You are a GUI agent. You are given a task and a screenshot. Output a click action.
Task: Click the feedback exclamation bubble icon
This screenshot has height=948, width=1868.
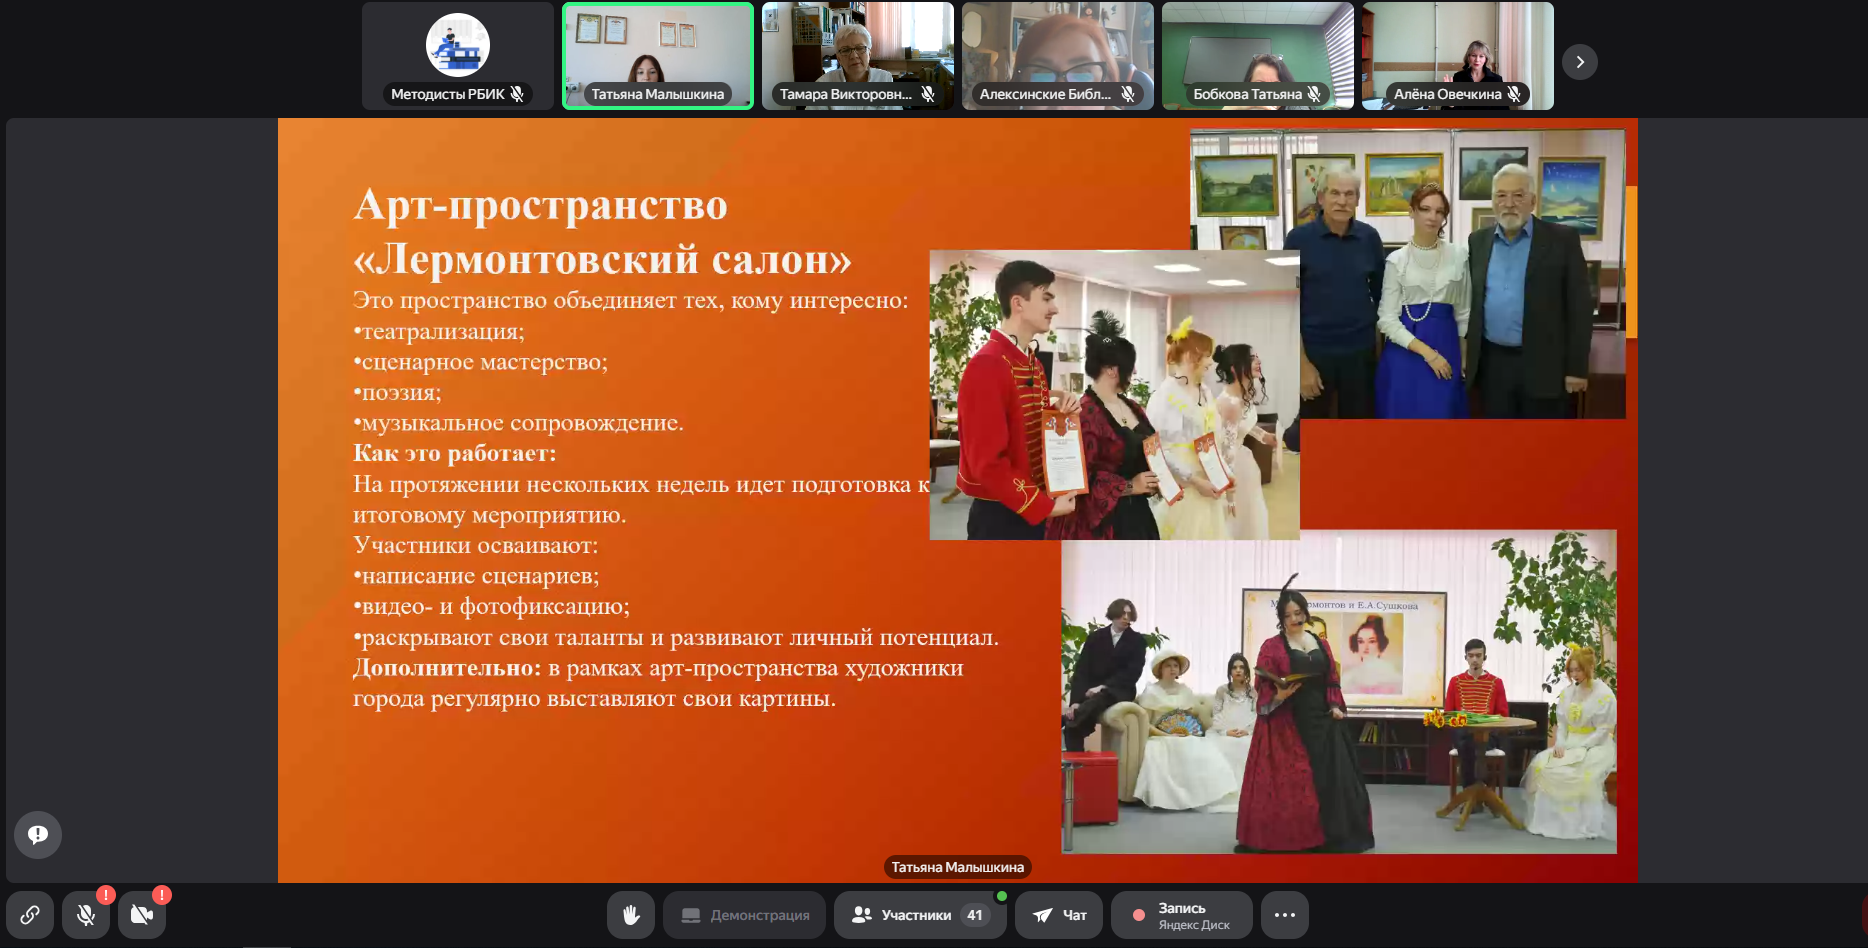coord(38,835)
